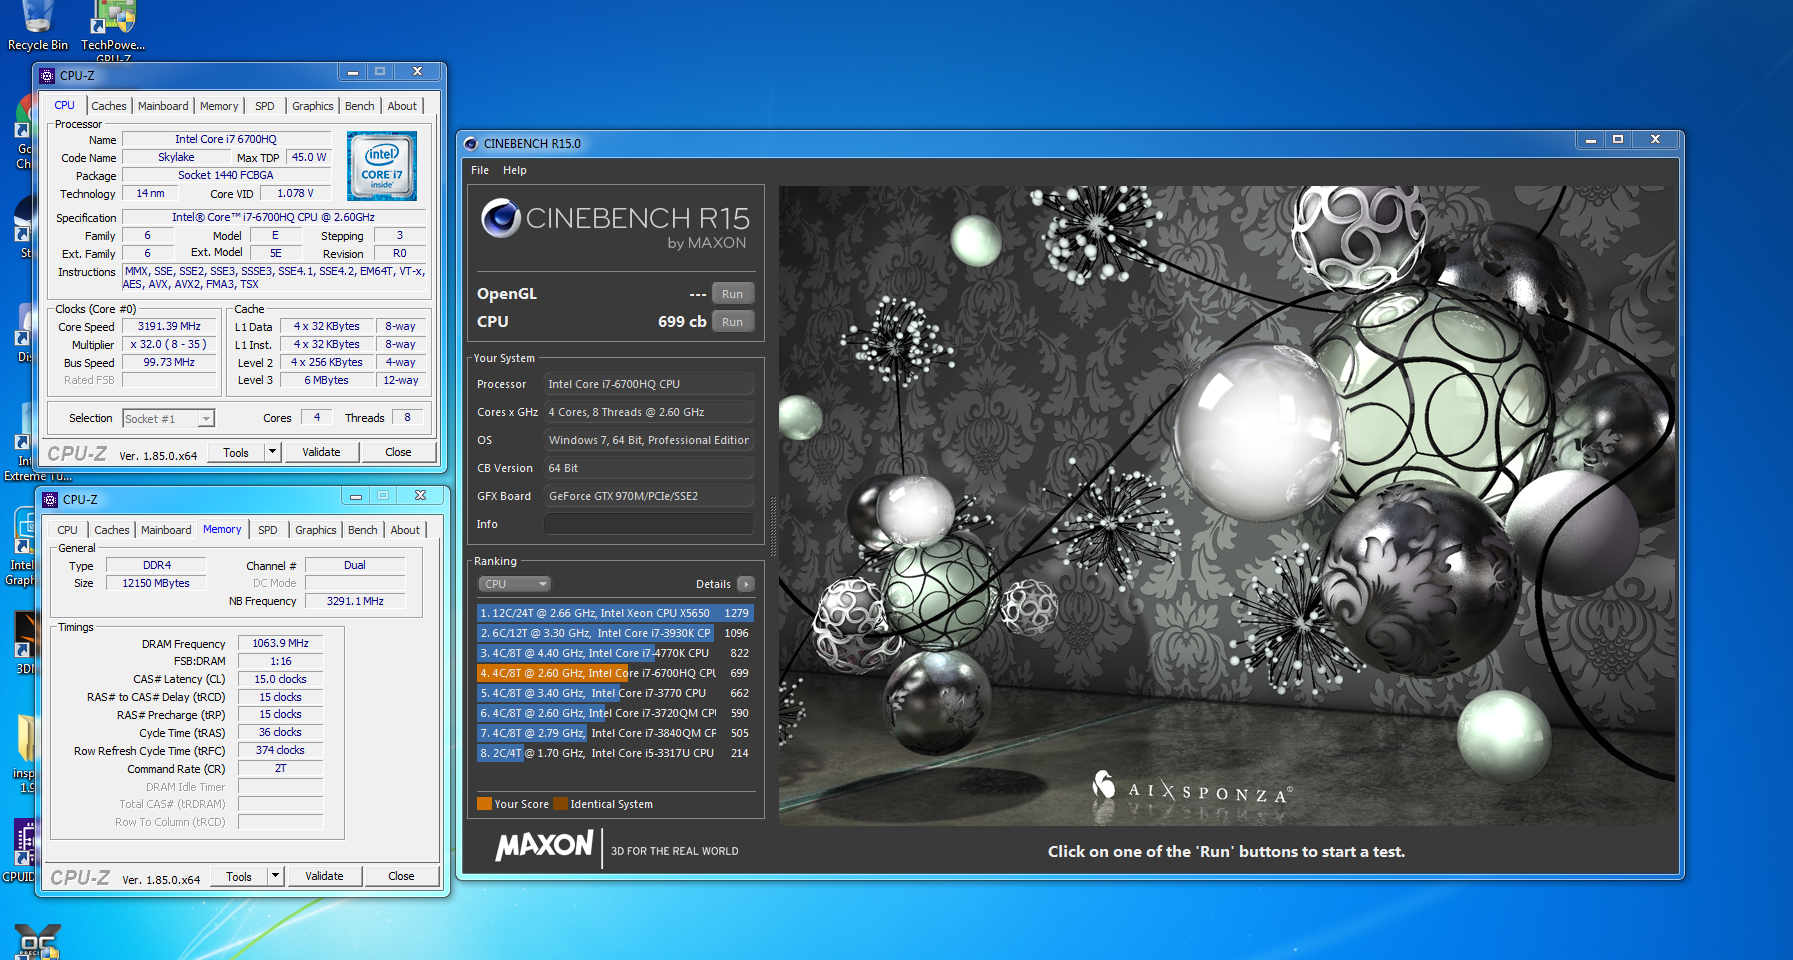Switch to Mainboard tab in top CPU-Z window
The width and height of the screenshot is (1793, 960).
tap(163, 106)
